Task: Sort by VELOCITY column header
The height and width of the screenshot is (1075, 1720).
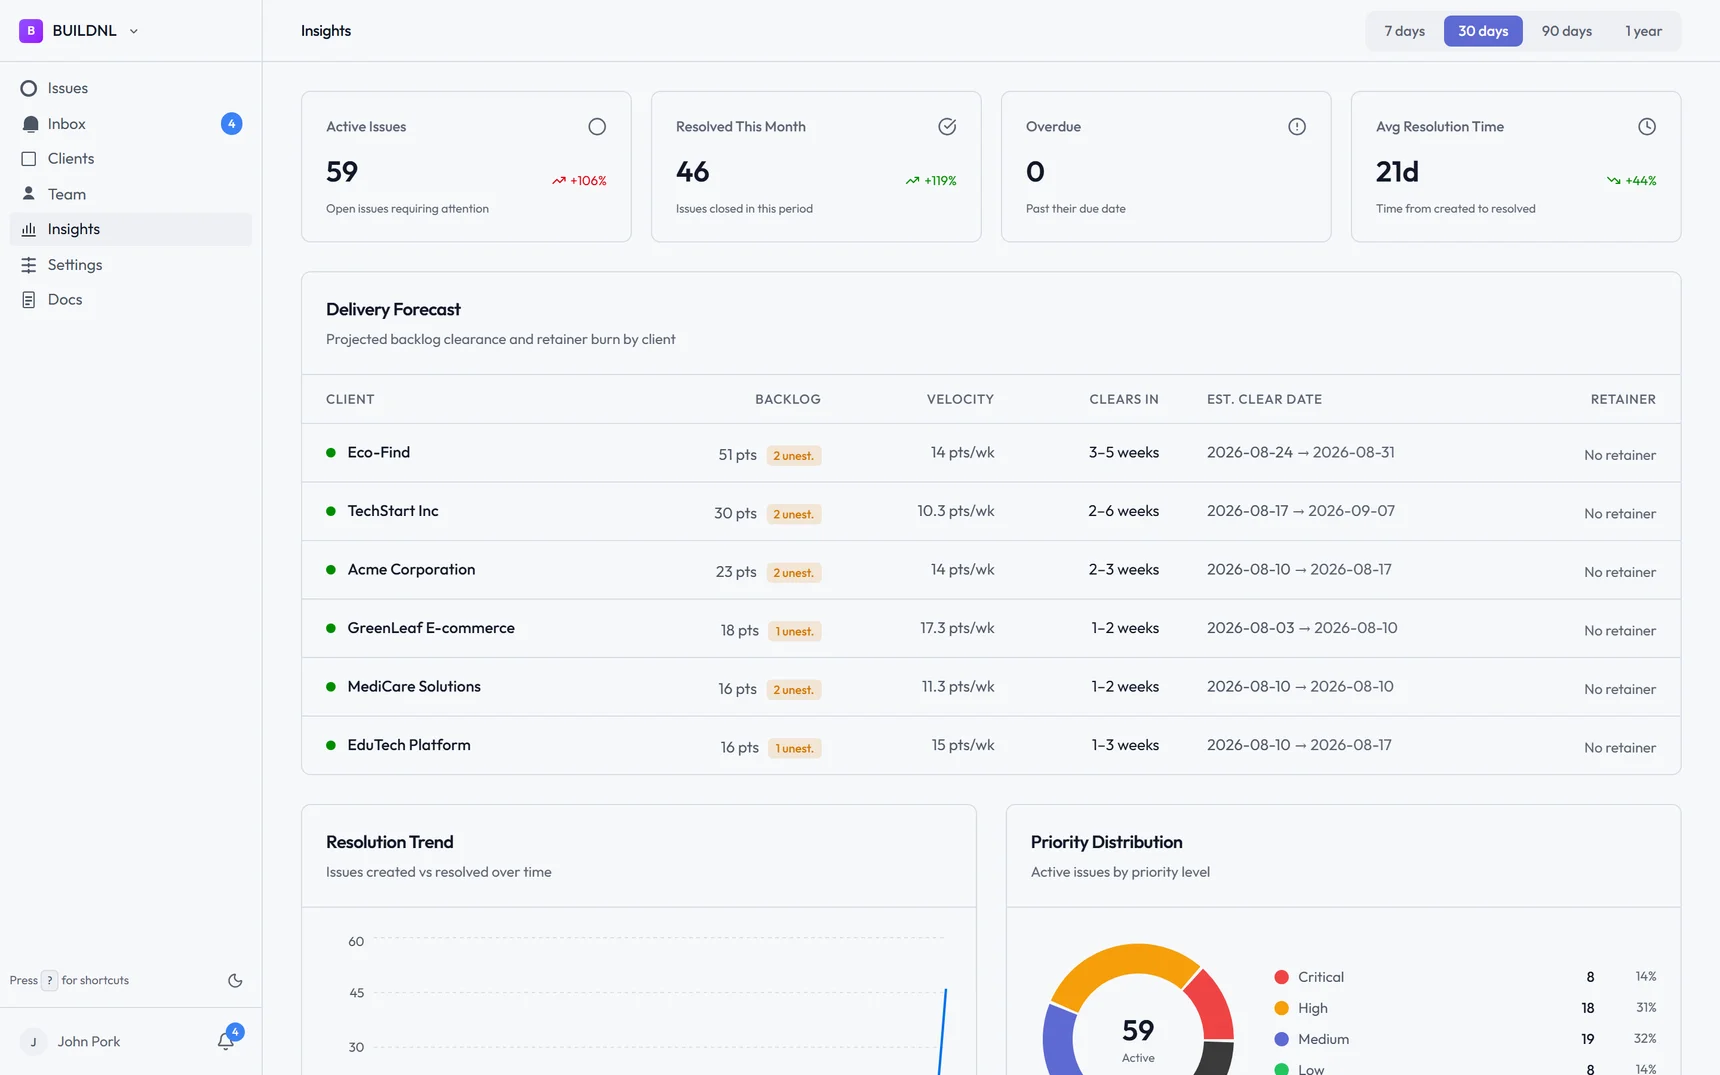Action: (x=960, y=400)
